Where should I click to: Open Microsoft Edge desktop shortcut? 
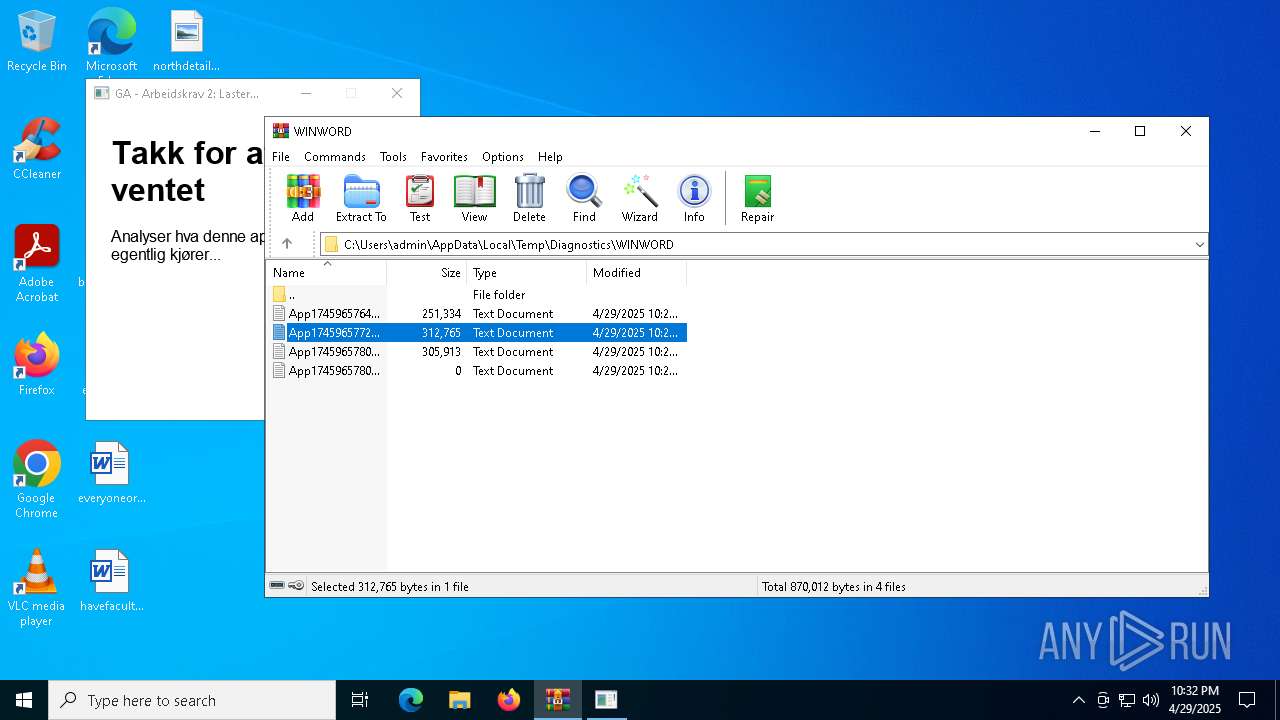click(x=111, y=41)
